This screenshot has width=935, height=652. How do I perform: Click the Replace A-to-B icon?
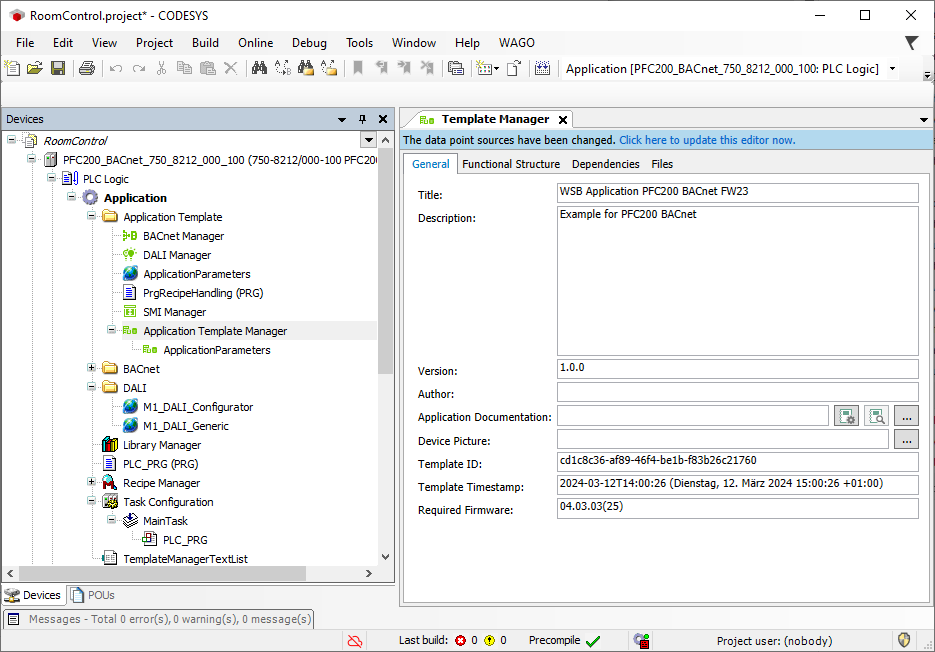[283, 69]
